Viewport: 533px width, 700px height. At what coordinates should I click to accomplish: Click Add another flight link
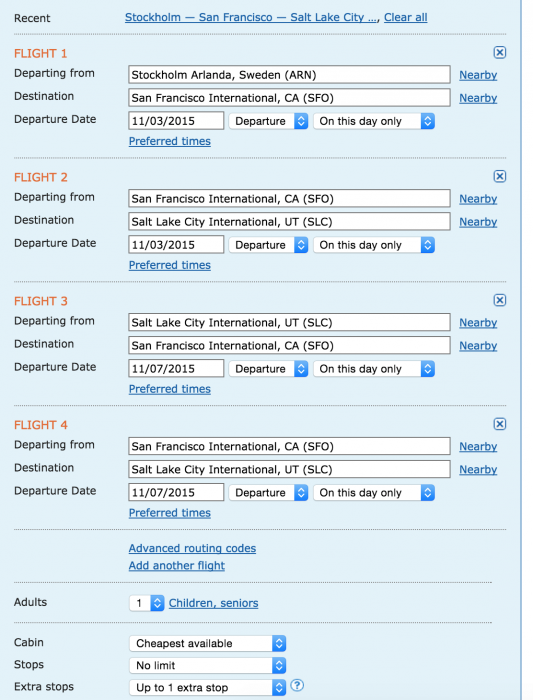click(177, 566)
